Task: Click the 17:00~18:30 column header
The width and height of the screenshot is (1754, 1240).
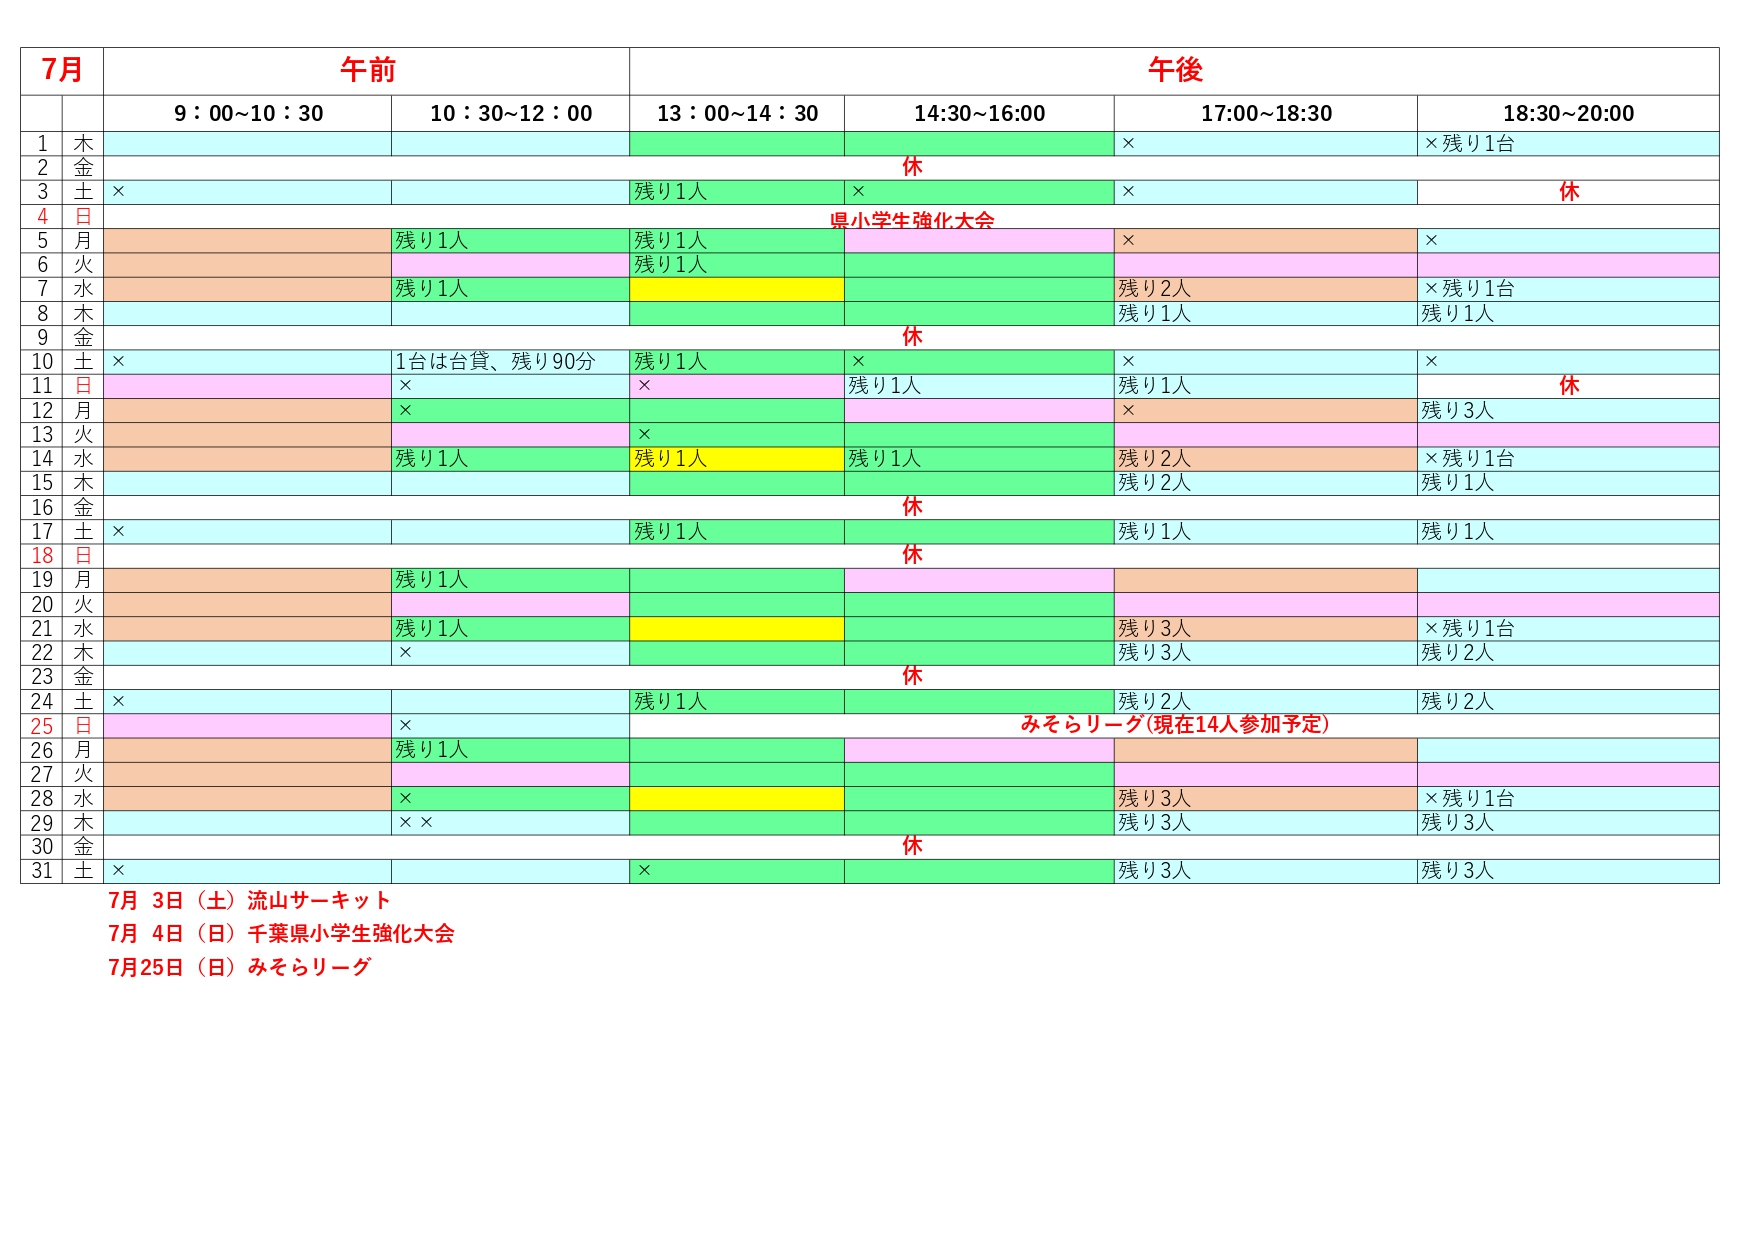Action: click(1266, 114)
